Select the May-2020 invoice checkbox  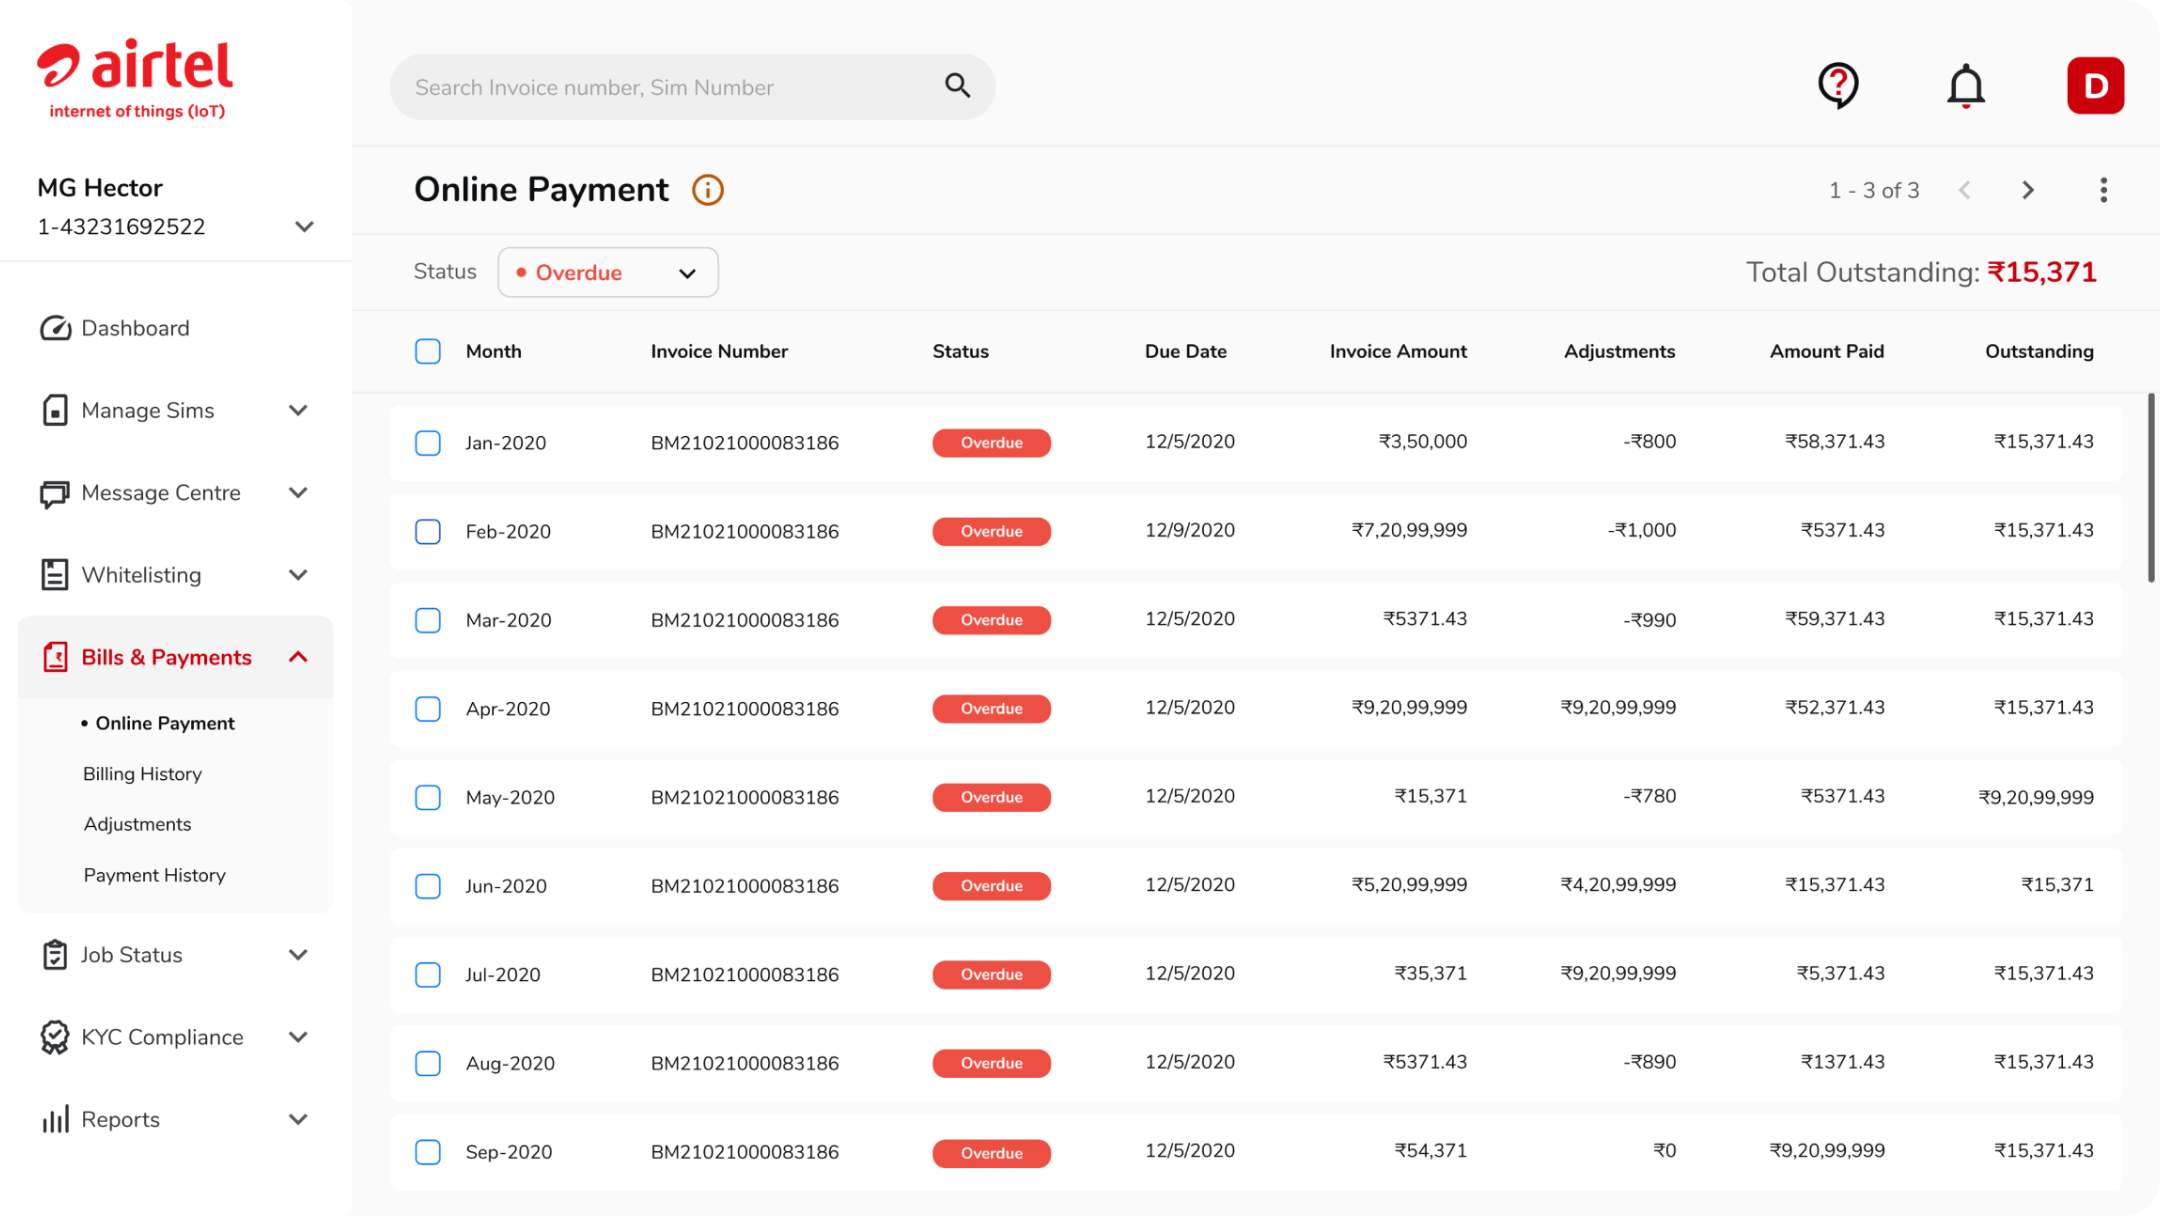428,797
